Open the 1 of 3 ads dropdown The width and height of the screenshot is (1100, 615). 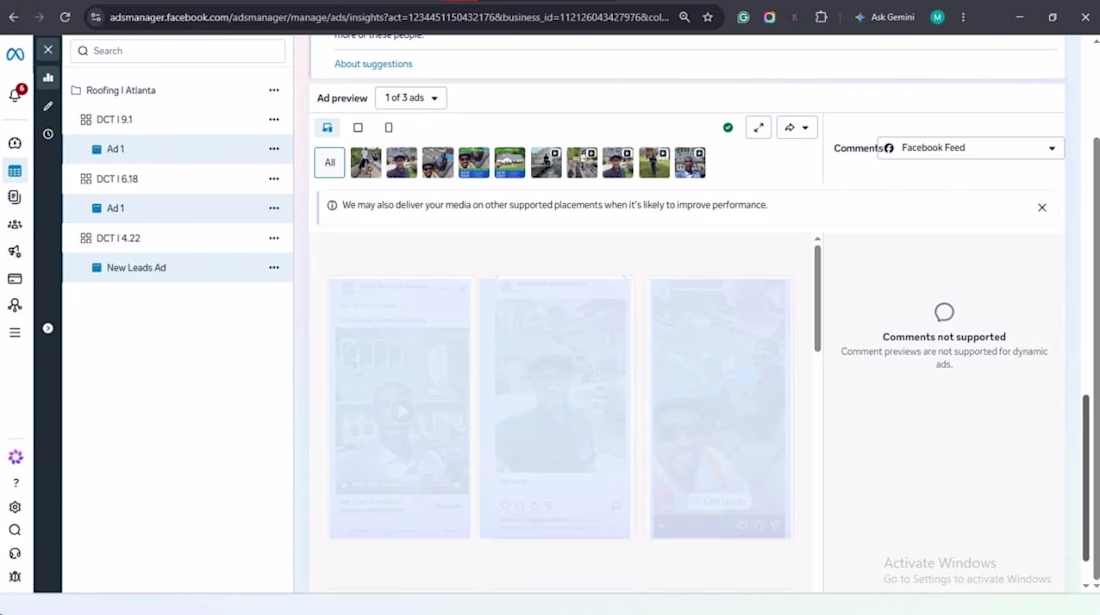(x=411, y=98)
